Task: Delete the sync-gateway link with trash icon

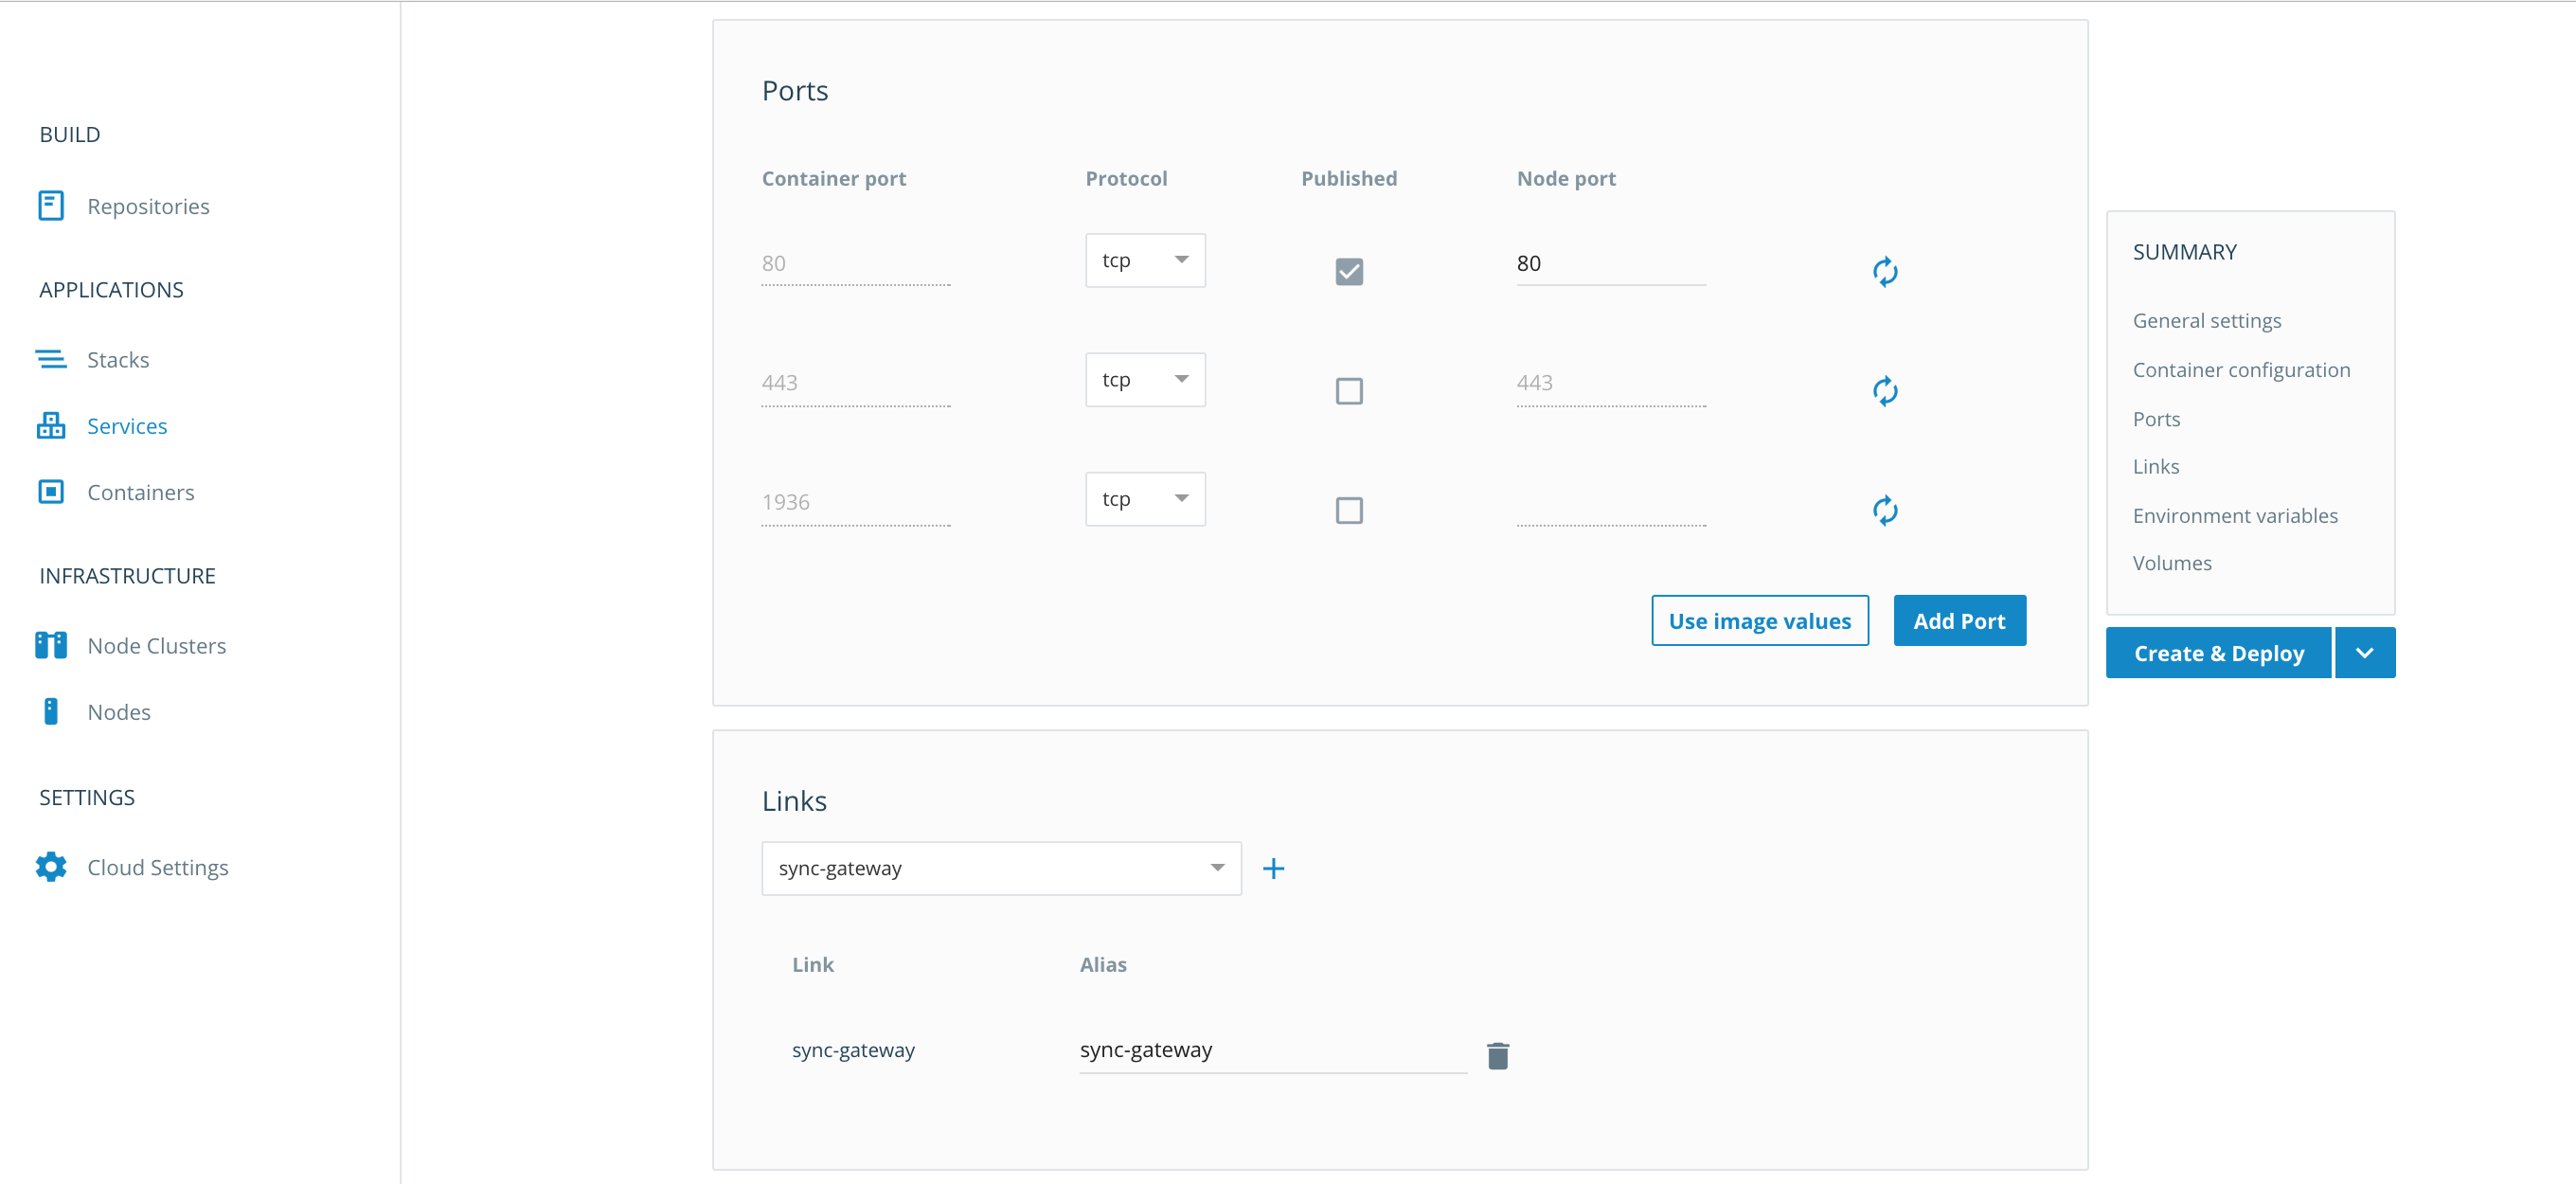Action: pos(1497,1055)
